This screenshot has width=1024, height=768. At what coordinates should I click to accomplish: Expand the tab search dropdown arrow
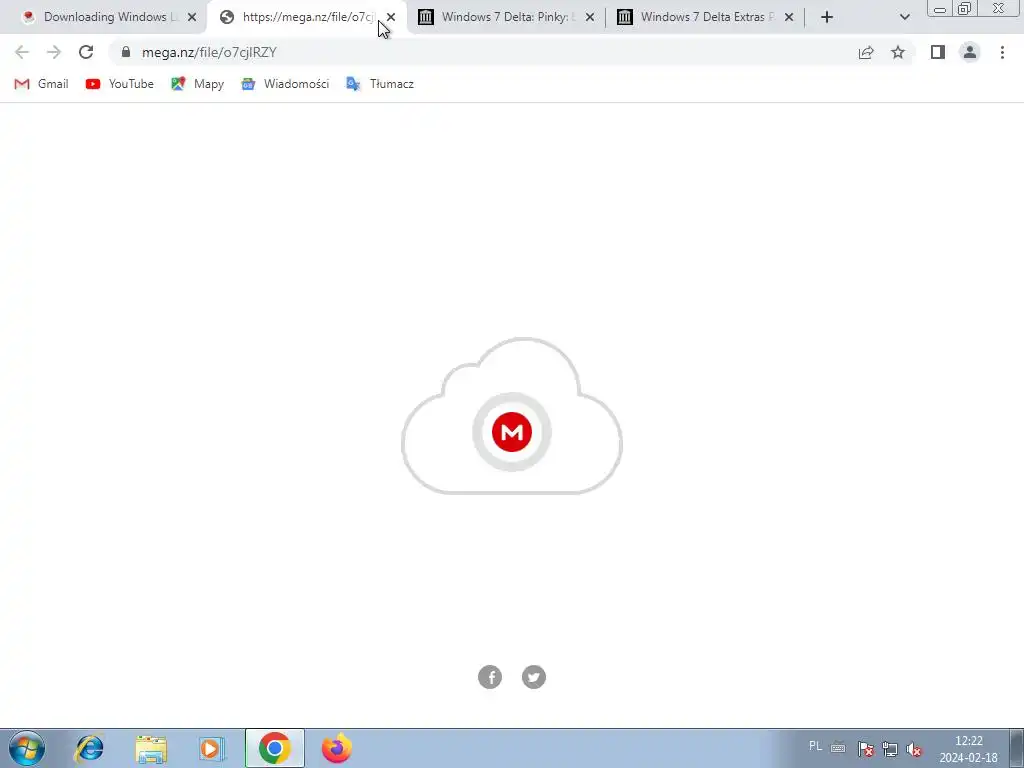pyautogui.click(x=904, y=17)
